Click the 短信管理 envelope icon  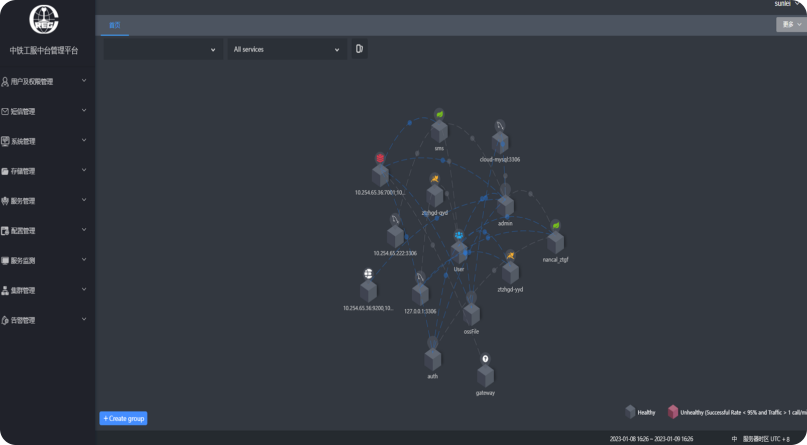5,112
